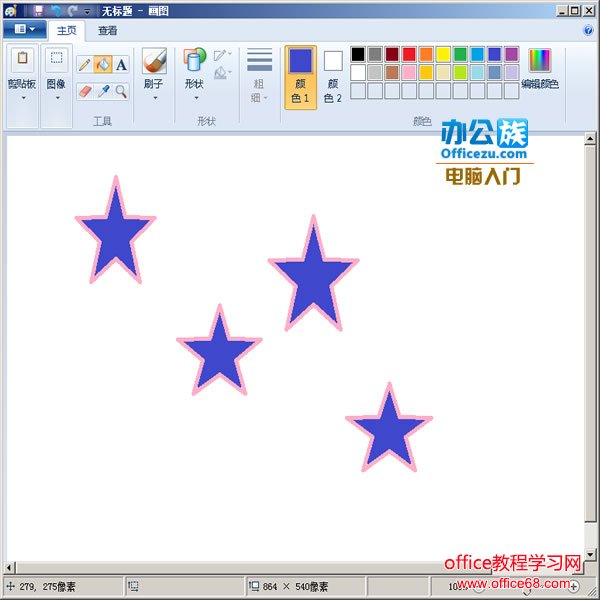Image resolution: width=600 pixels, height=600 pixels.
Task: Pick the light gray color swatch
Action: click(375, 73)
